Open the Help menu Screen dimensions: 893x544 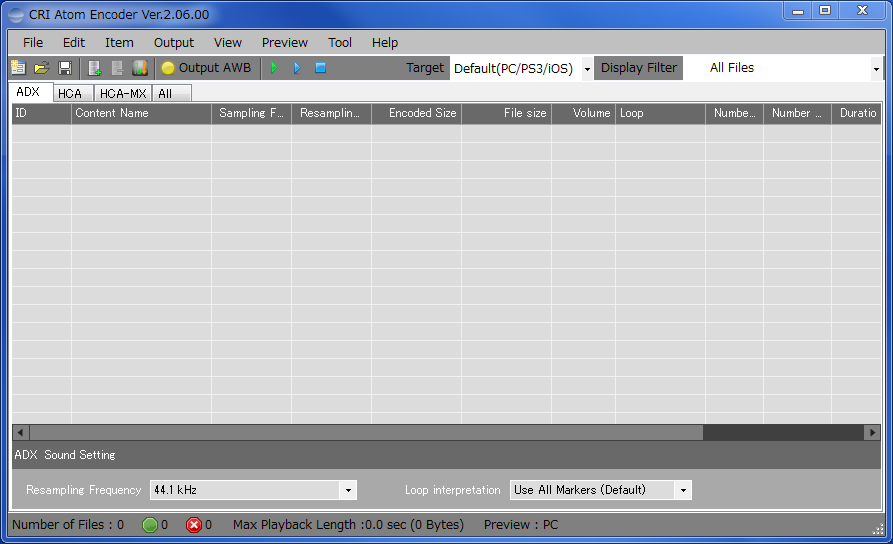(x=385, y=43)
